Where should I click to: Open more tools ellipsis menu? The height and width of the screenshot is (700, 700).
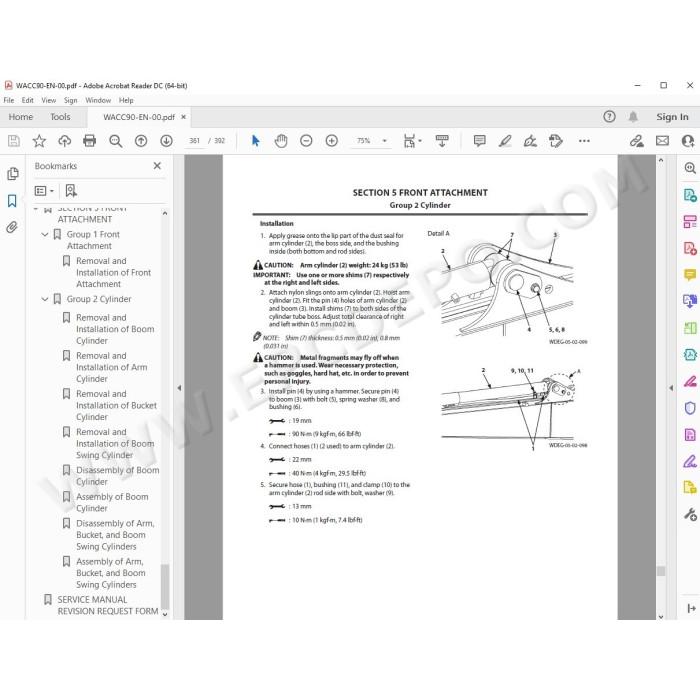click(x=584, y=141)
